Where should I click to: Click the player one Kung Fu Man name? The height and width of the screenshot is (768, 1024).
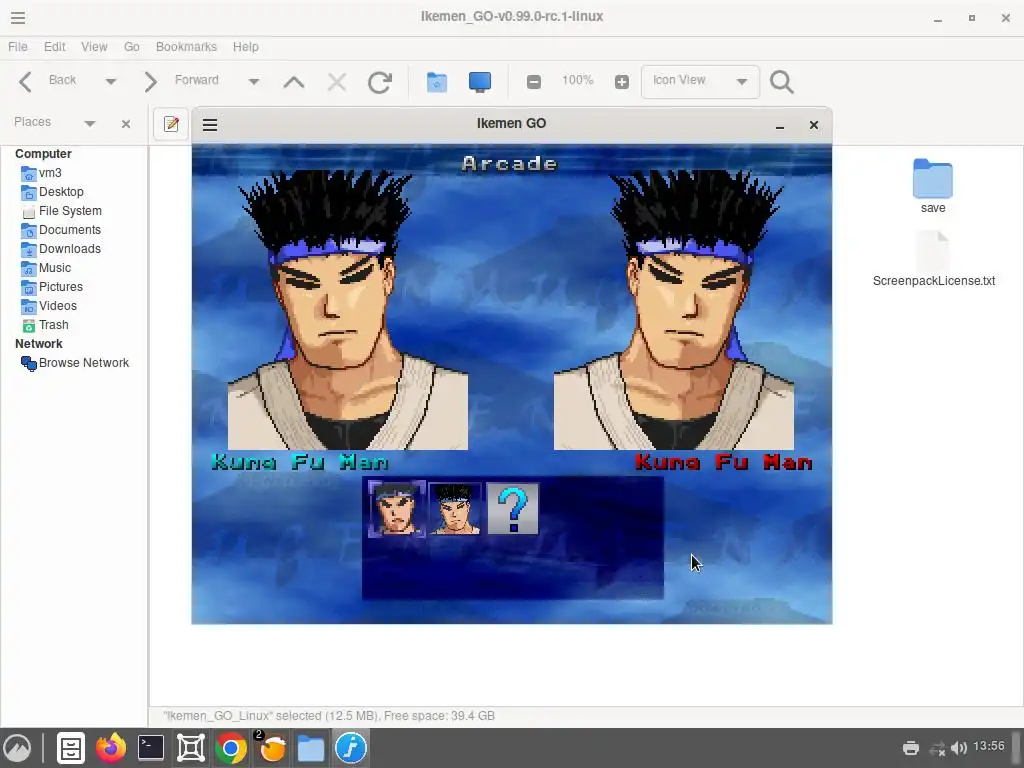coord(300,462)
